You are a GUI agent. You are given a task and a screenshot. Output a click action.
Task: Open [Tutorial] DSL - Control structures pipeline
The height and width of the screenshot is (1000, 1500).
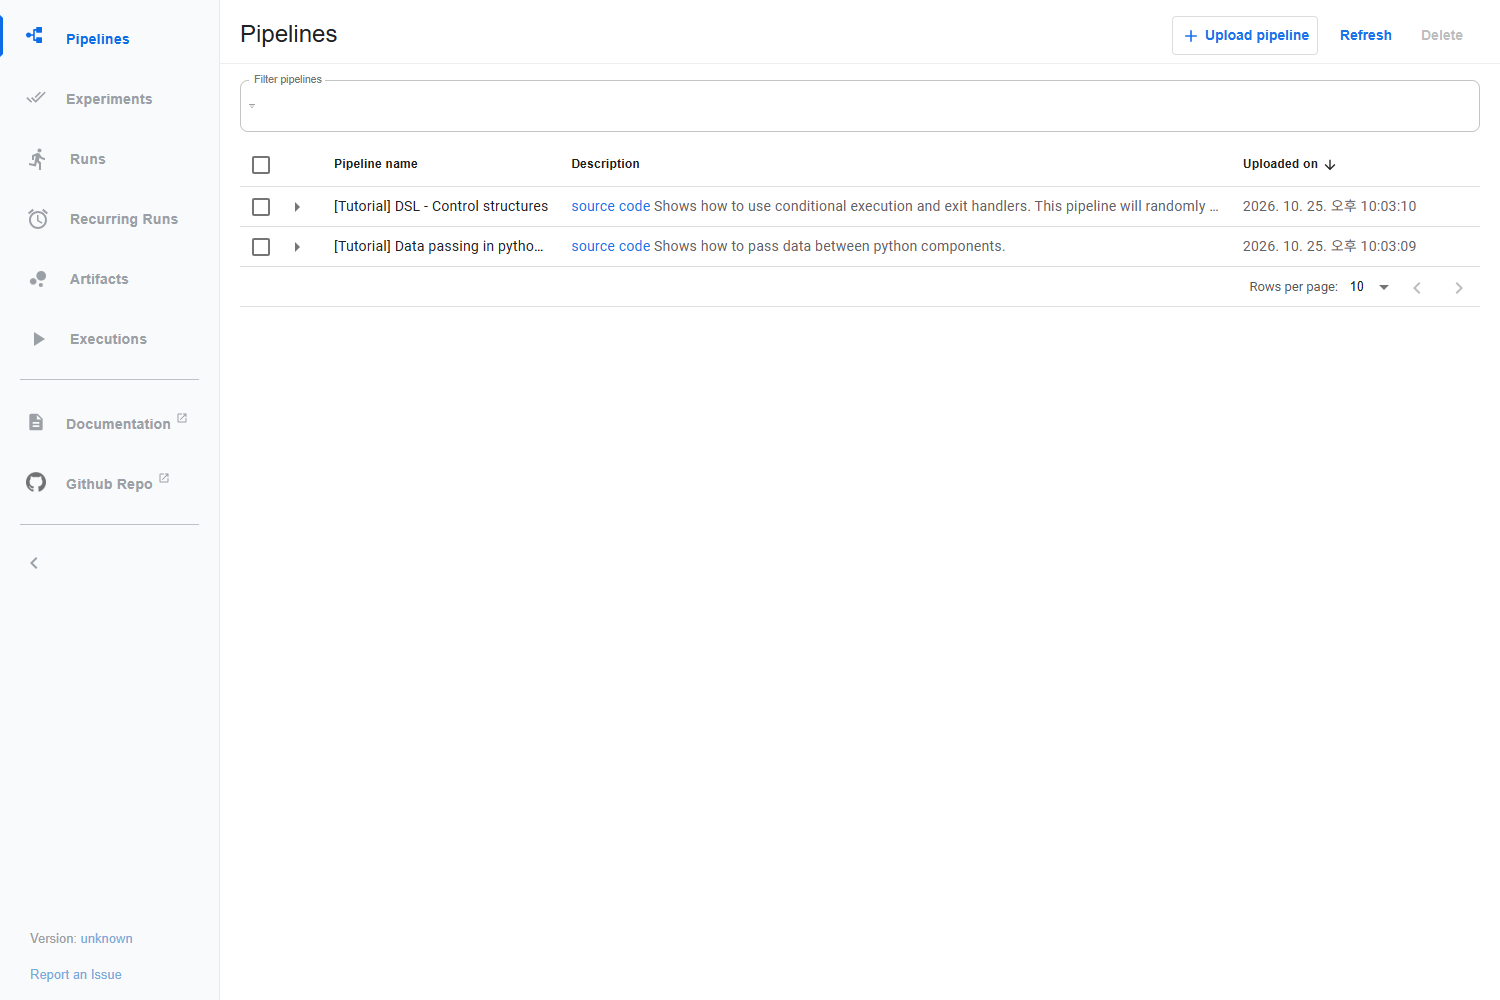[441, 206]
